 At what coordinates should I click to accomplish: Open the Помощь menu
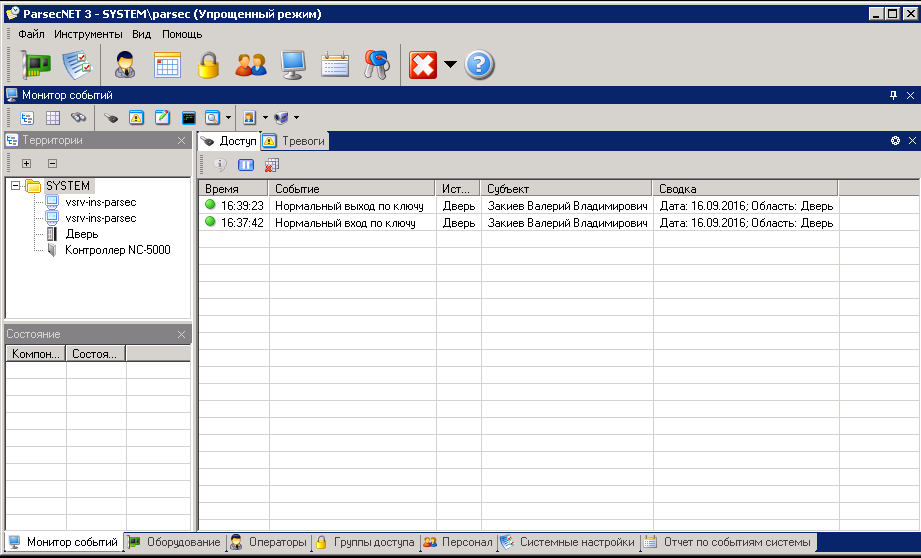(182, 34)
